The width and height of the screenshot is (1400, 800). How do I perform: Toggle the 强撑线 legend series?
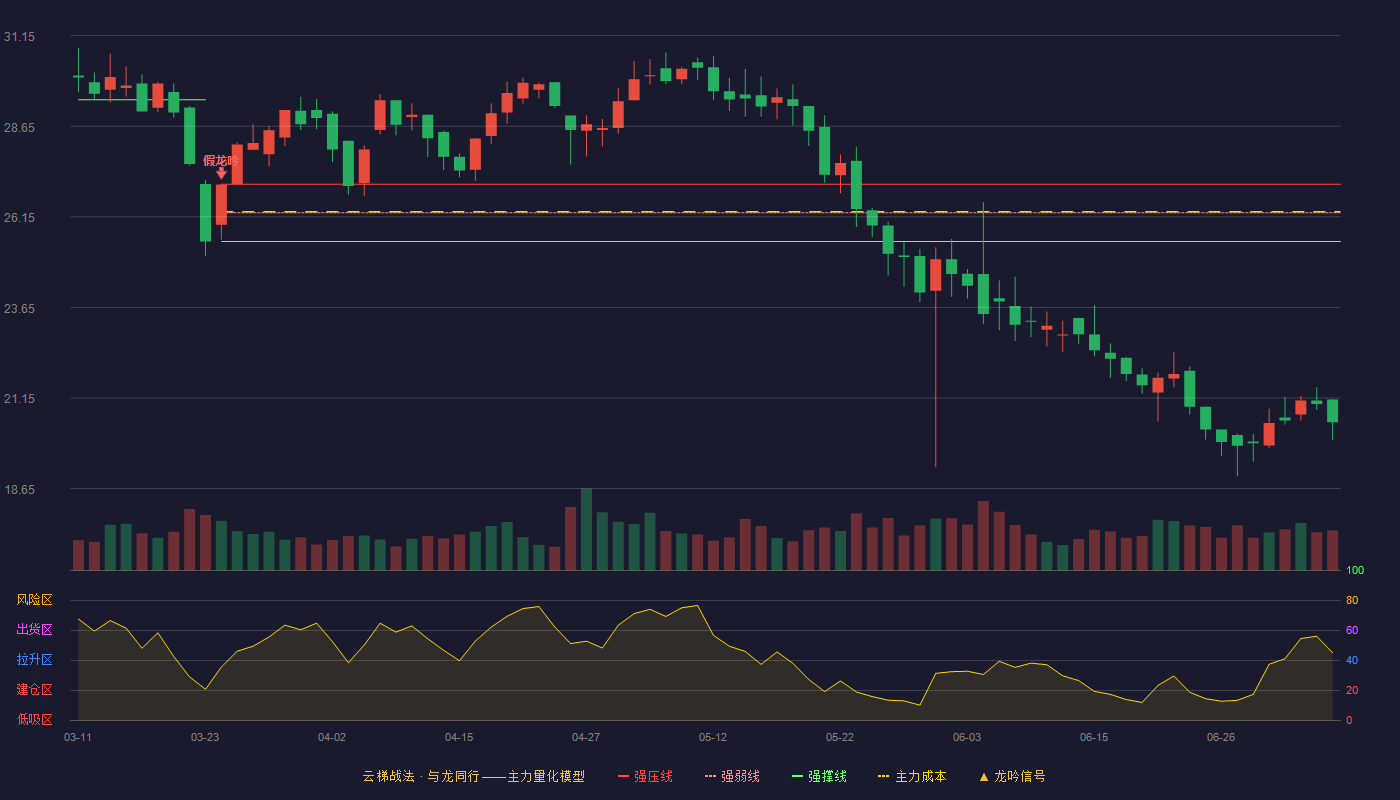(827, 776)
